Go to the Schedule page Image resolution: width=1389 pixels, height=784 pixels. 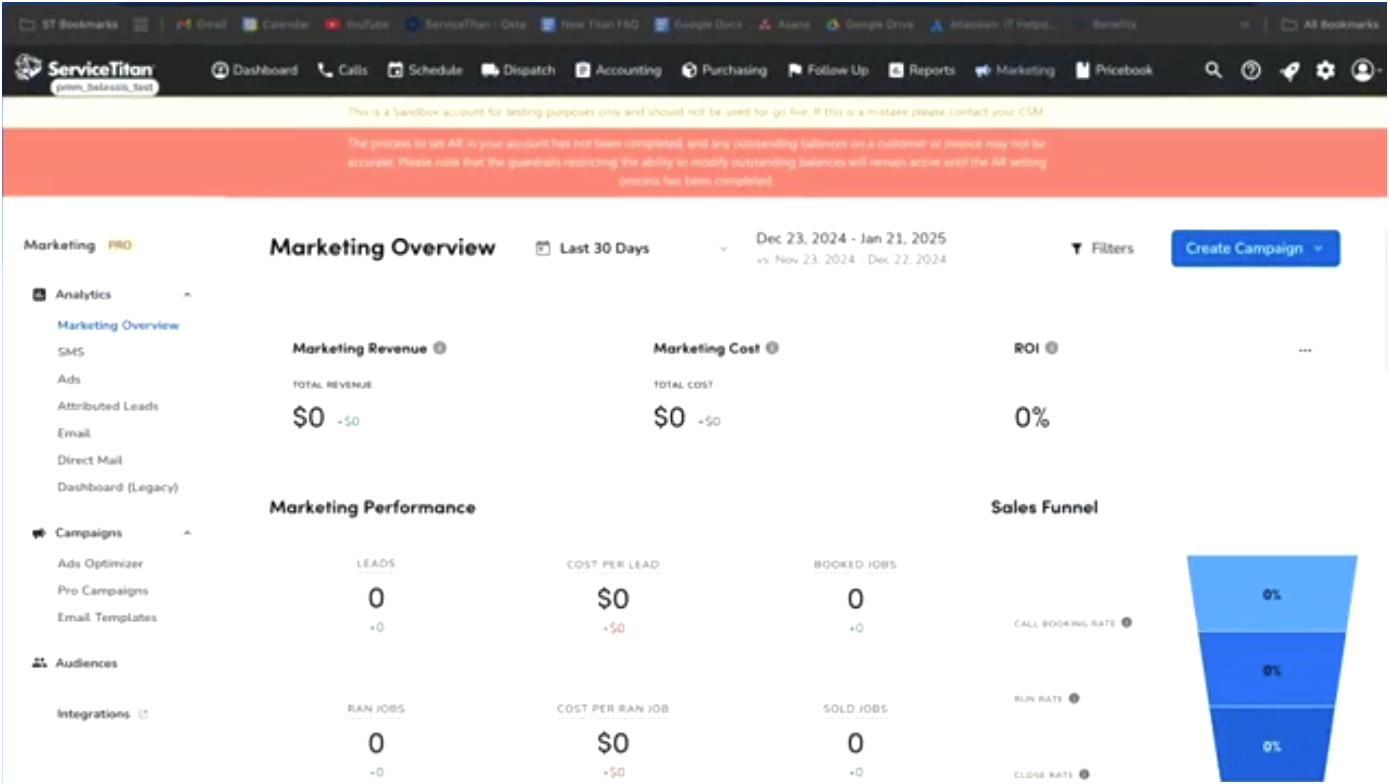coord(425,70)
